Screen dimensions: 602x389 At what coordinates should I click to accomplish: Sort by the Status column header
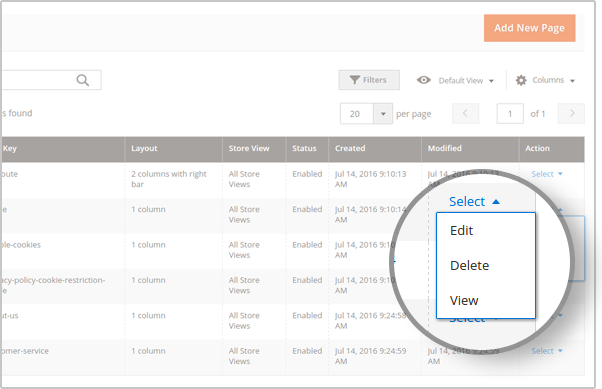point(307,149)
